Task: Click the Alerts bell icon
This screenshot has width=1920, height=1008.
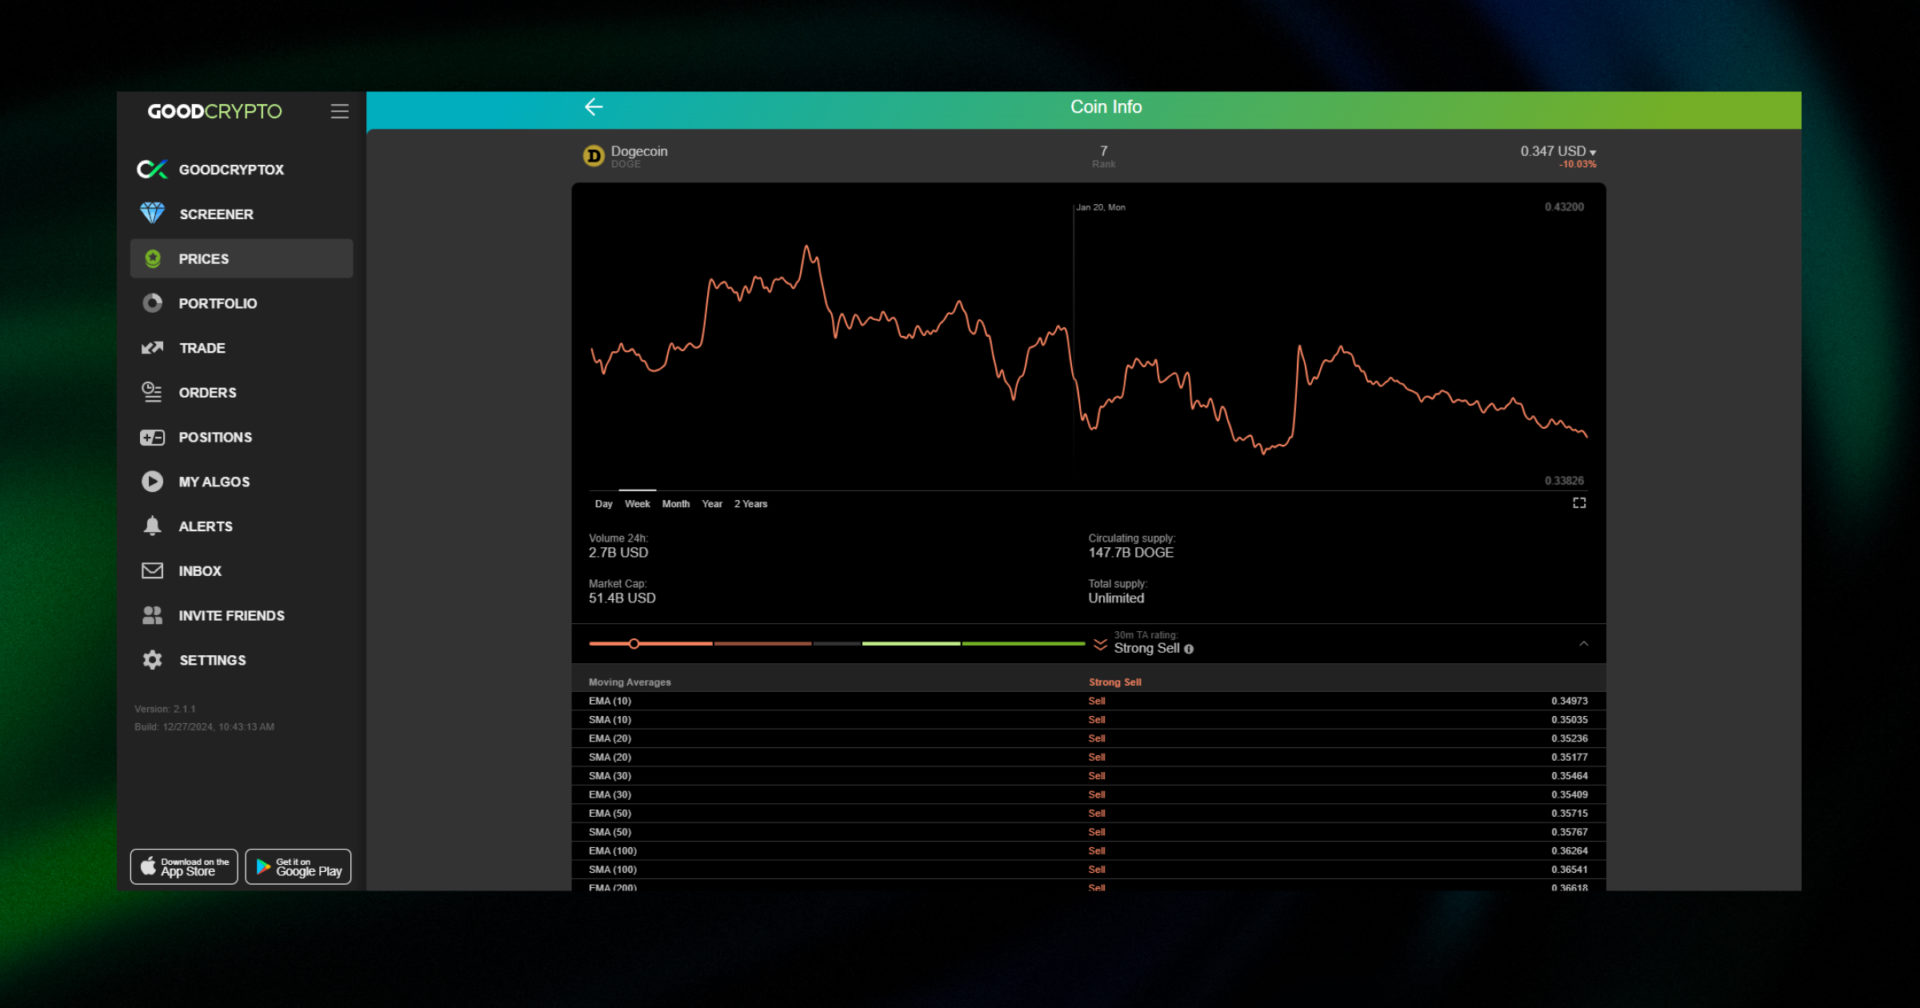Action: coord(152,526)
